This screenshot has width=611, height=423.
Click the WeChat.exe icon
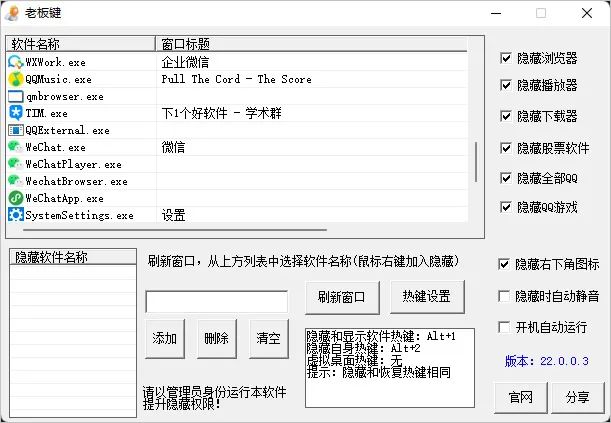(16, 147)
